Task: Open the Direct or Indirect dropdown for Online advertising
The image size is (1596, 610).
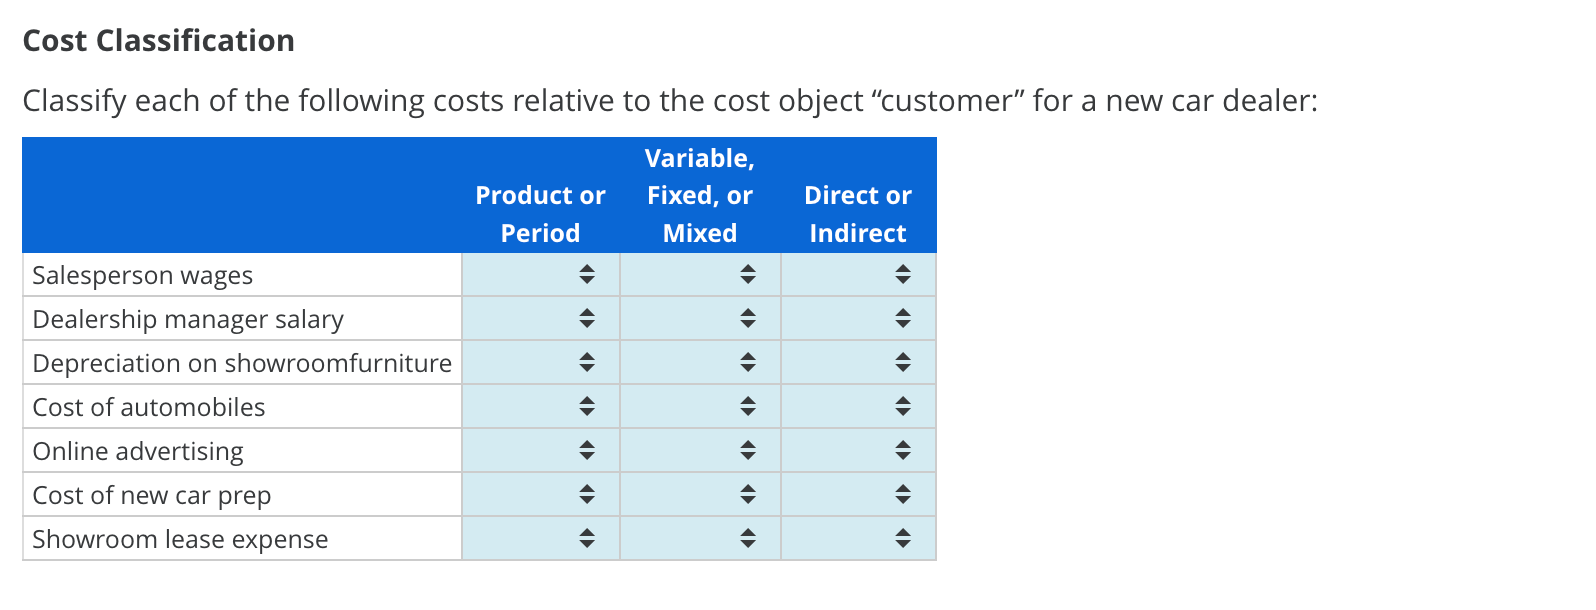Action: tap(903, 450)
